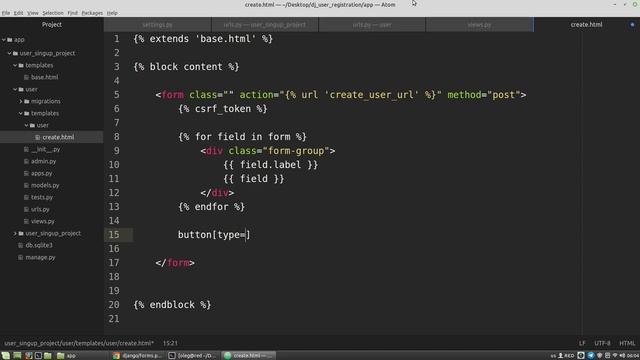Screen dimensions: 640x360
Task: Change UTF-8 encoding in status bar
Action: point(602,343)
